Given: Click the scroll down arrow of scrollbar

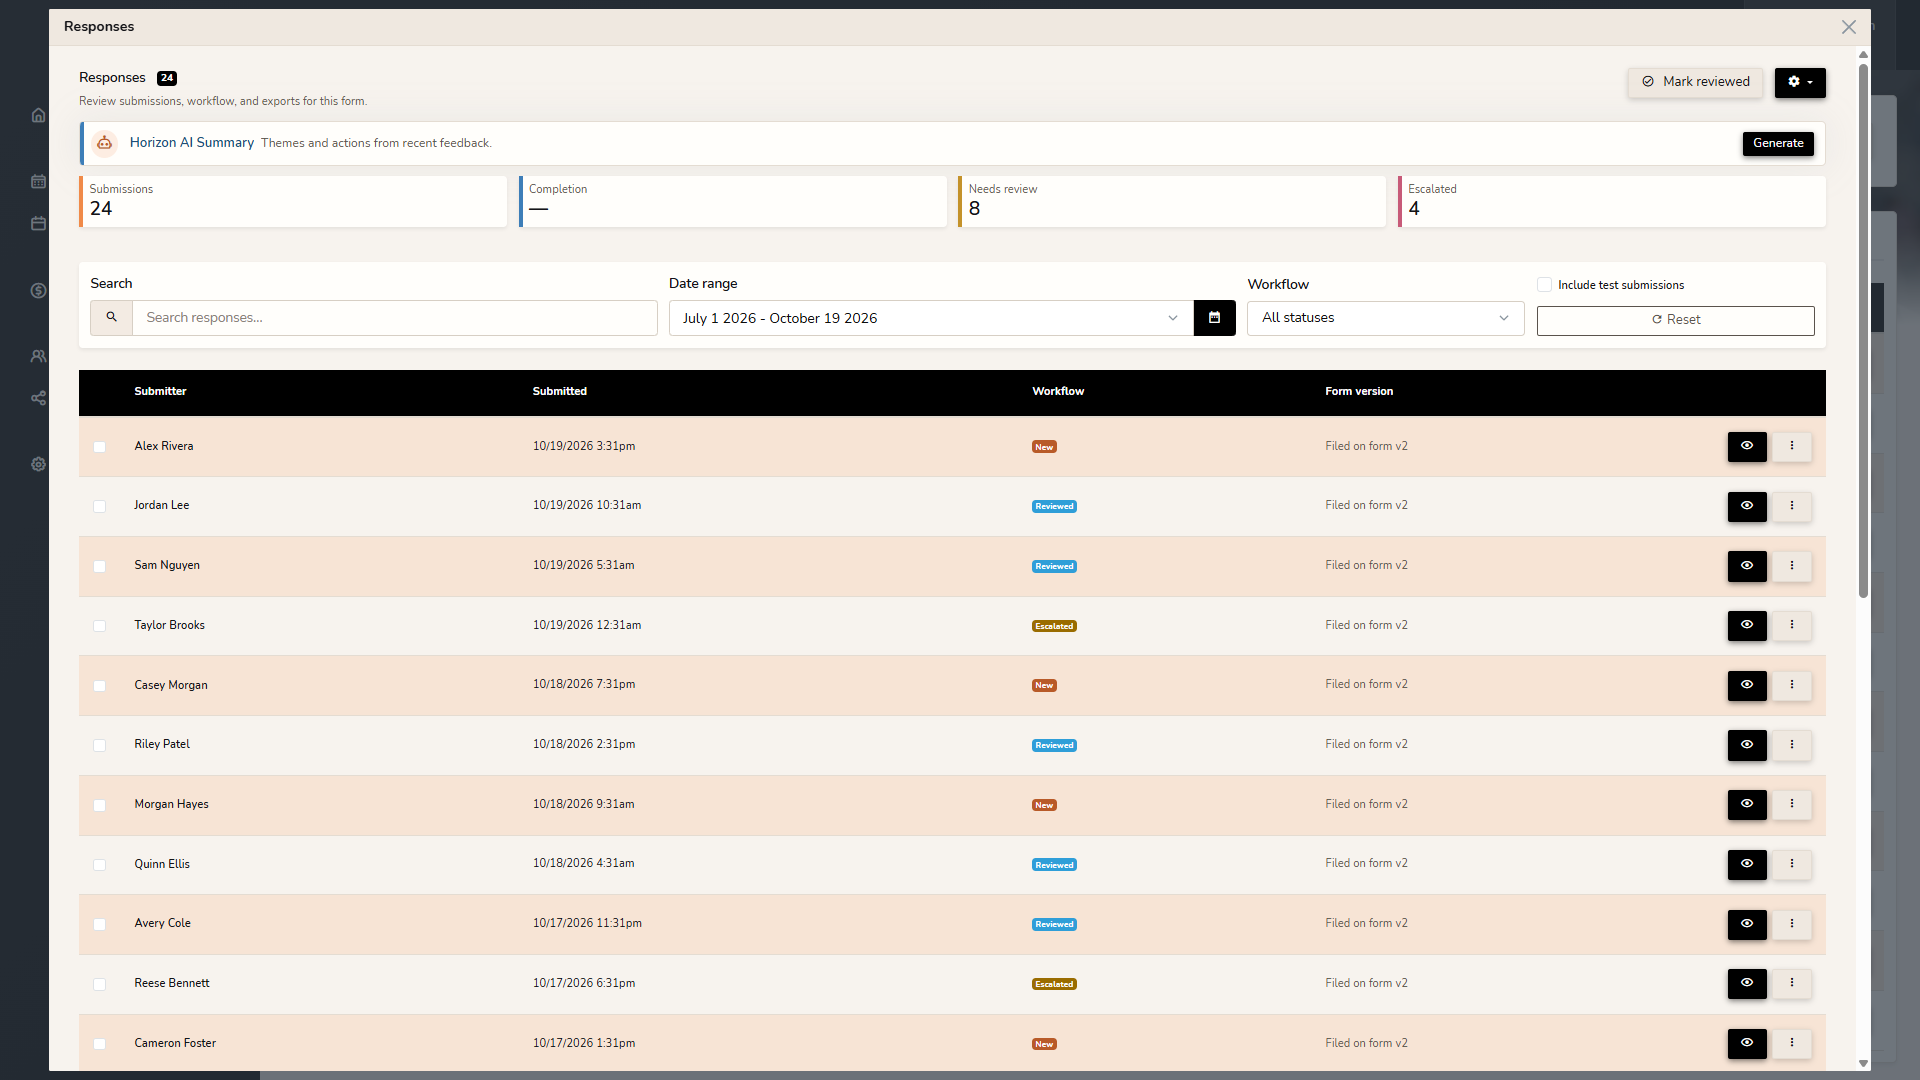Looking at the screenshot, I should [x=1863, y=1063].
